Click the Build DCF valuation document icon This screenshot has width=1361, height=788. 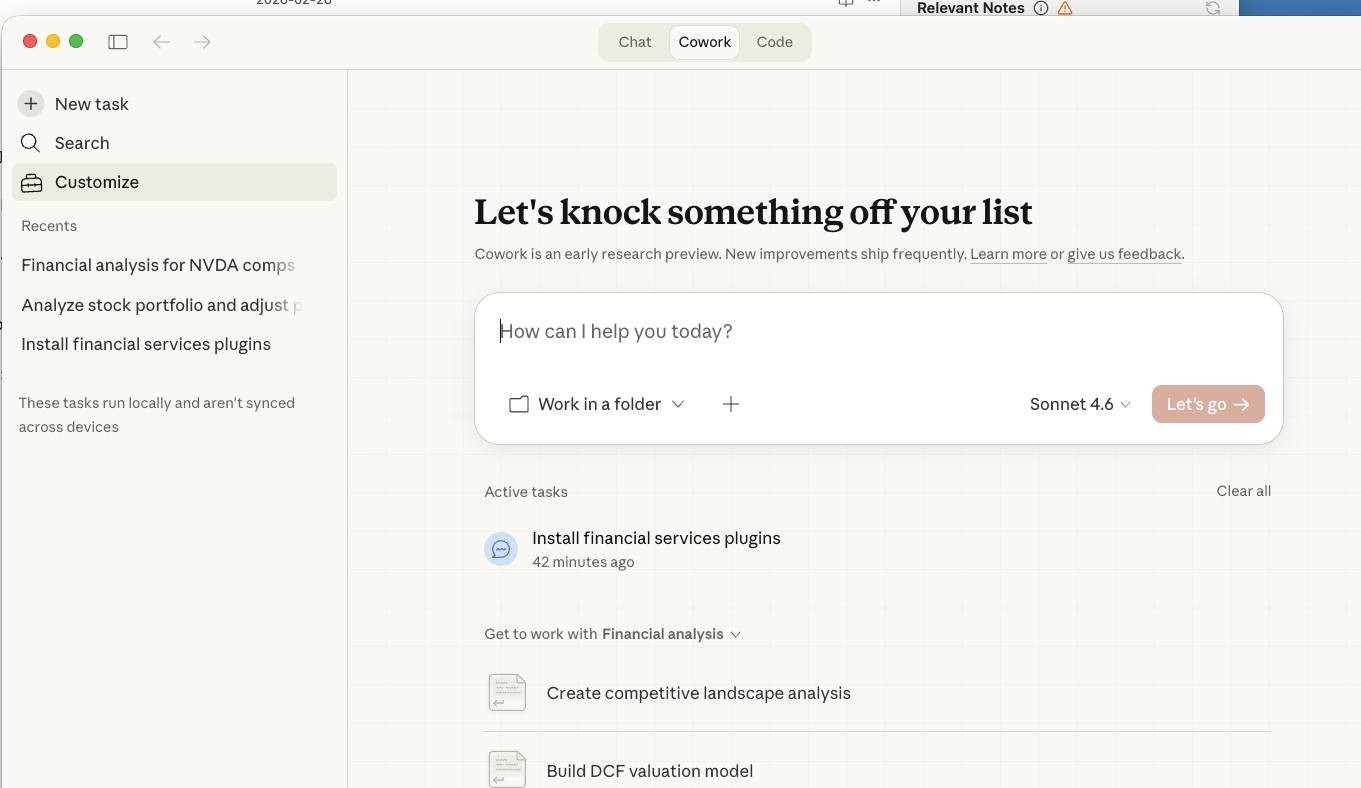507,770
